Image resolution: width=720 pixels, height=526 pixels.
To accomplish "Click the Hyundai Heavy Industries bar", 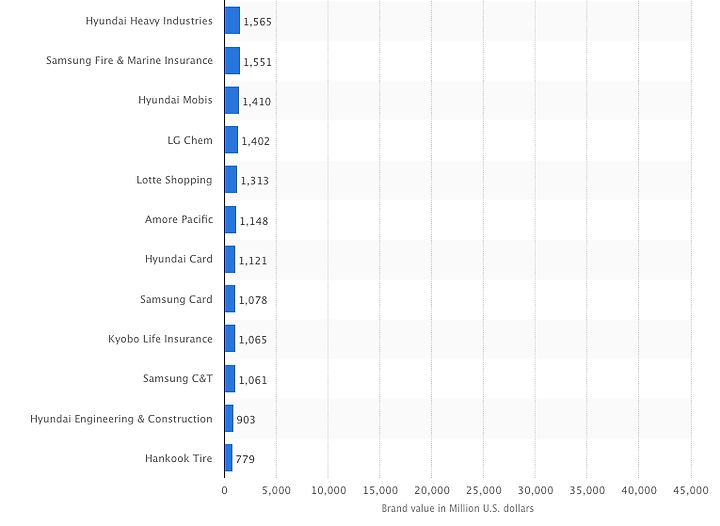I will point(232,21).
